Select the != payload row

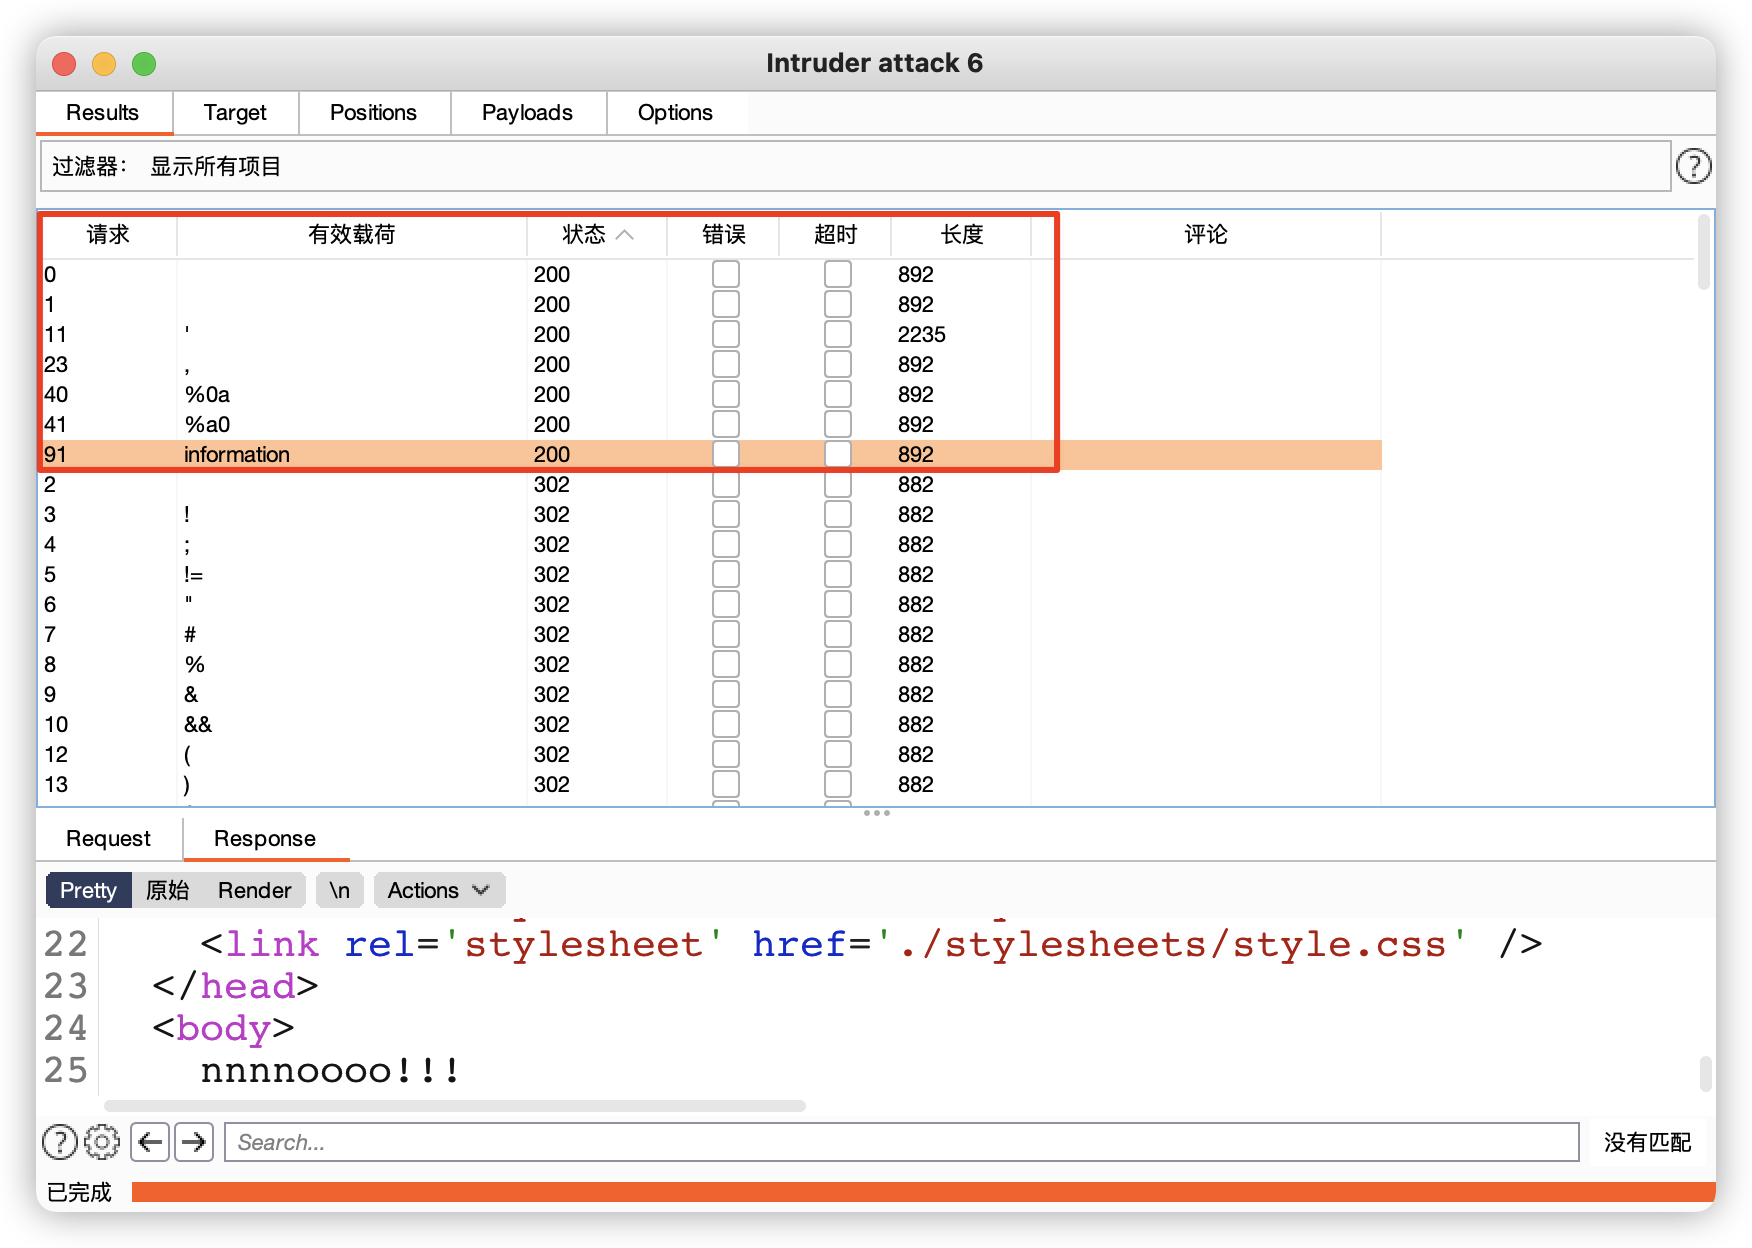coord(711,574)
